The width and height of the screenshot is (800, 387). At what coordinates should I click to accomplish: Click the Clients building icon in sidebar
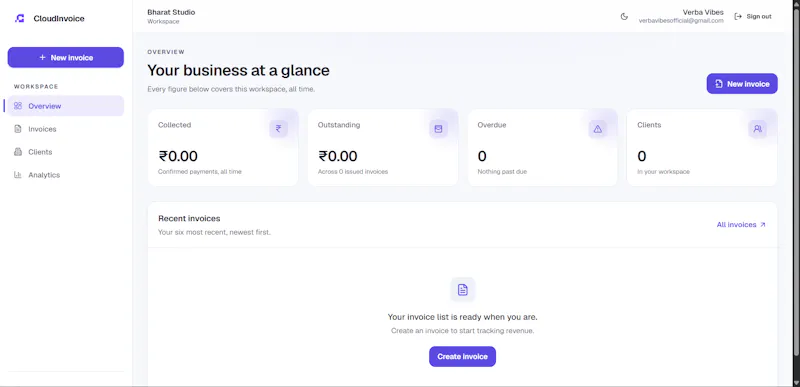pos(18,152)
